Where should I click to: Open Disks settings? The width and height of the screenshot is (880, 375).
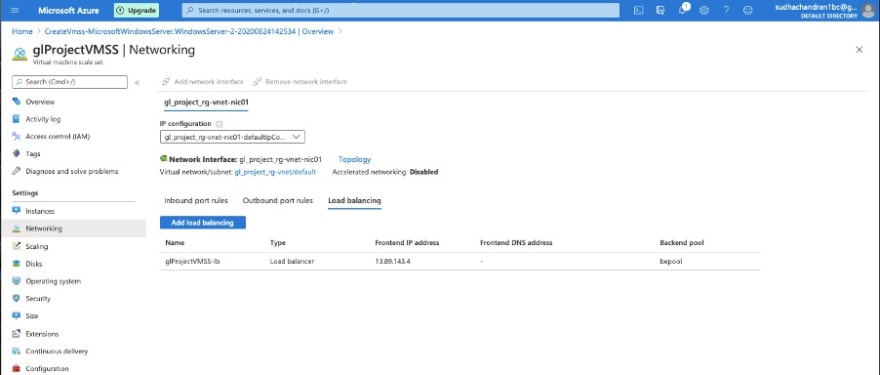(x=34, y=264)
